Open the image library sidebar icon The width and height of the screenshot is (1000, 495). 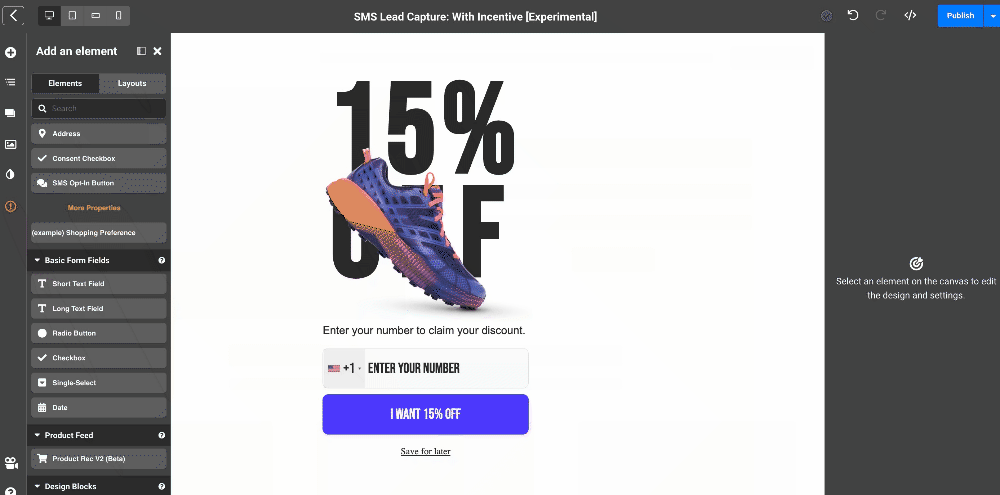11,144
